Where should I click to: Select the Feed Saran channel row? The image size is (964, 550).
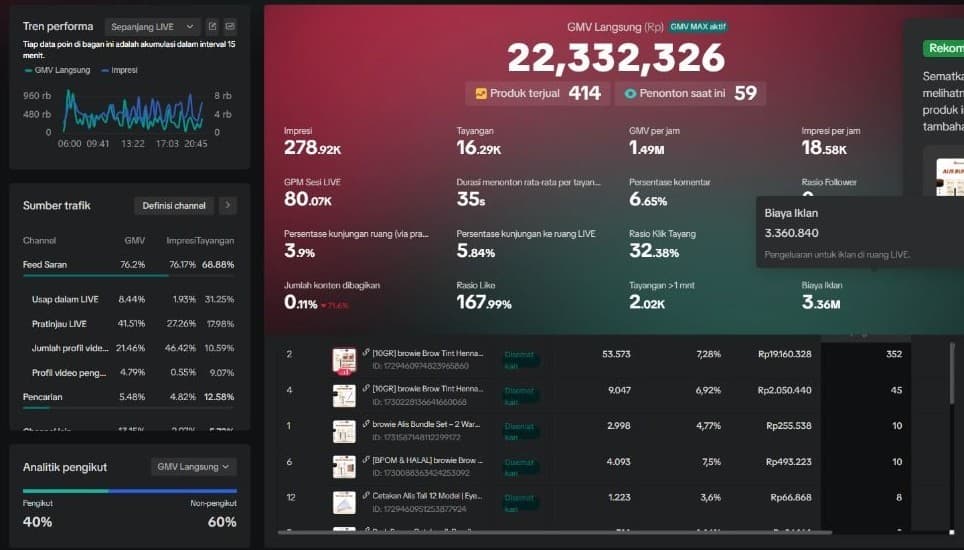[128, 264]
